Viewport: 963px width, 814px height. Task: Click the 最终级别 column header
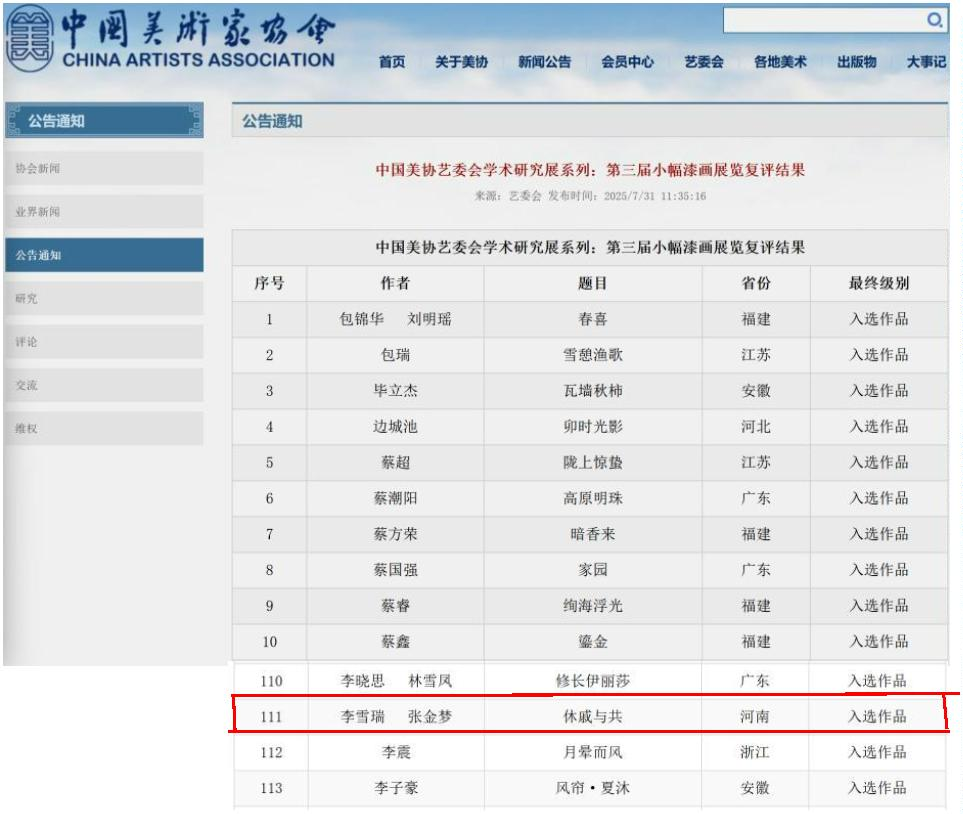tap(879, 283)
